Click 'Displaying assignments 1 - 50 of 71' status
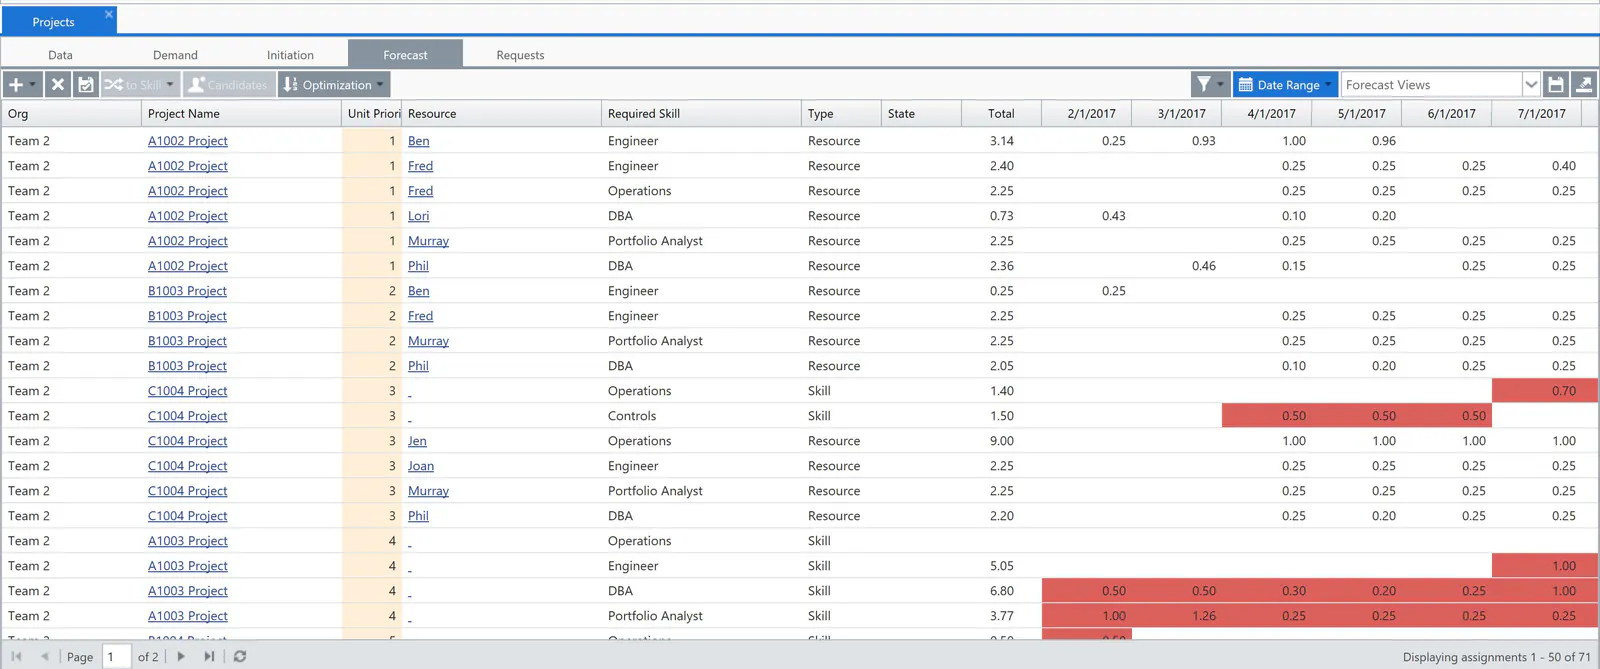 1496,657
